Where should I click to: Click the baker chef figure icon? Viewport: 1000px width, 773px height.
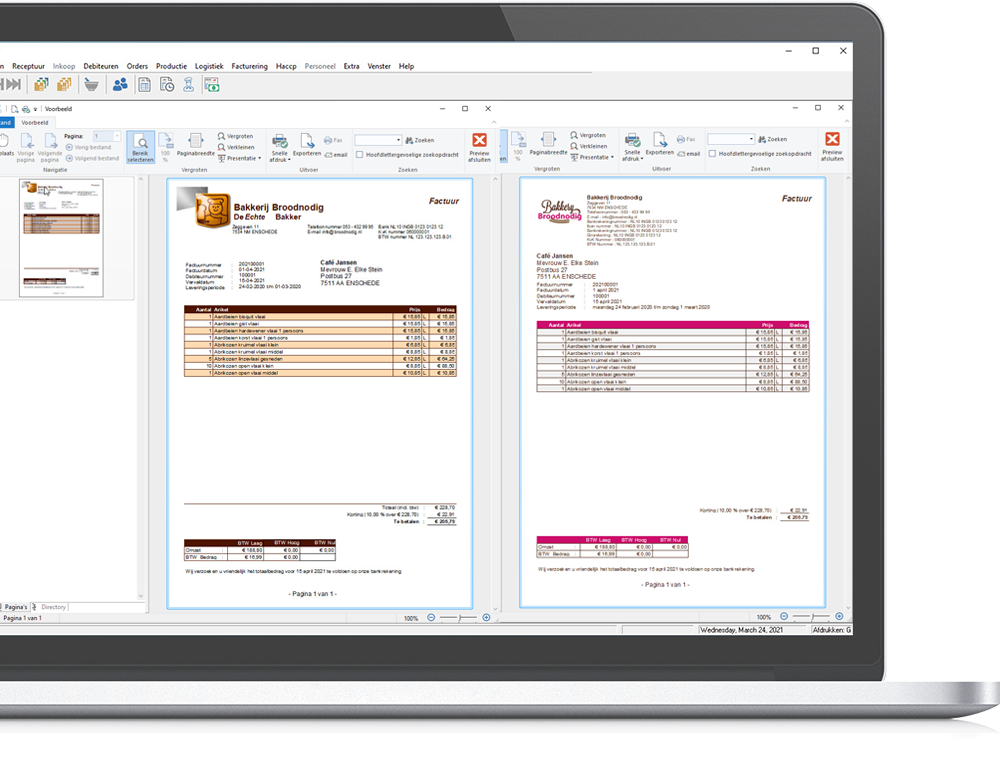(x=189, y=84)
